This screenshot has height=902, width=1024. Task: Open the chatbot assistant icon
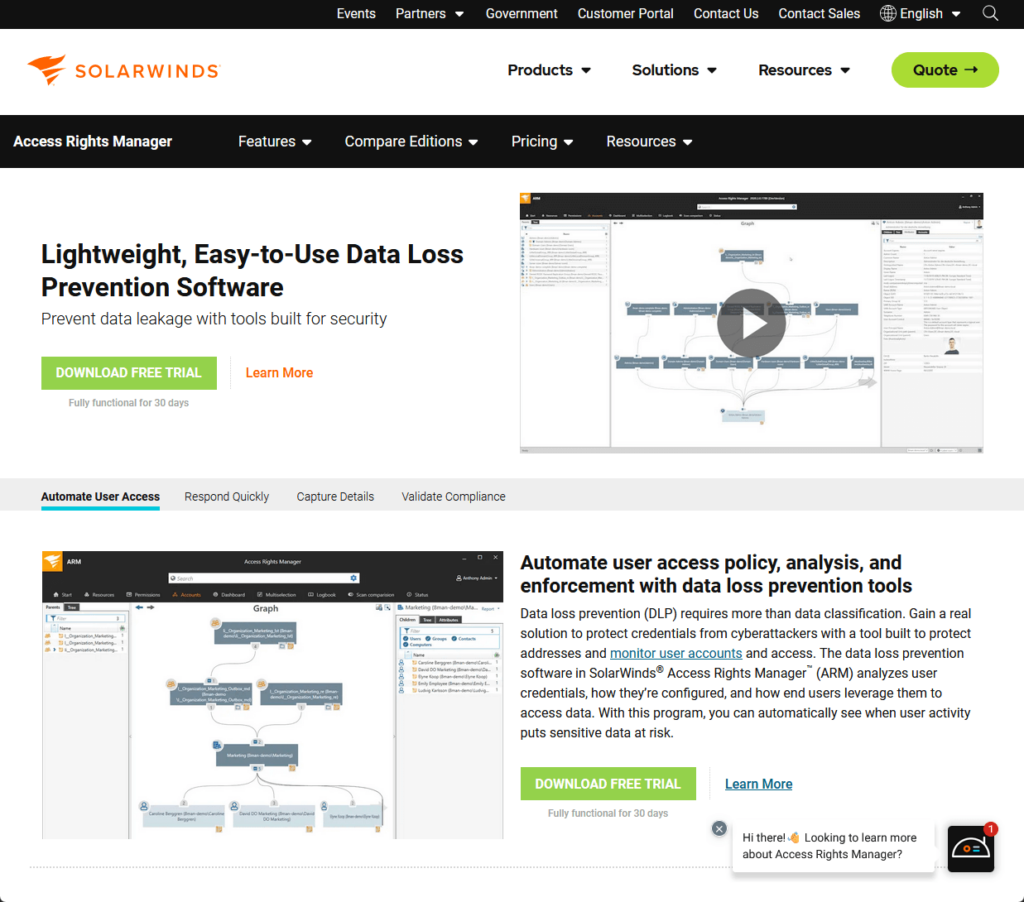[970, 848]
